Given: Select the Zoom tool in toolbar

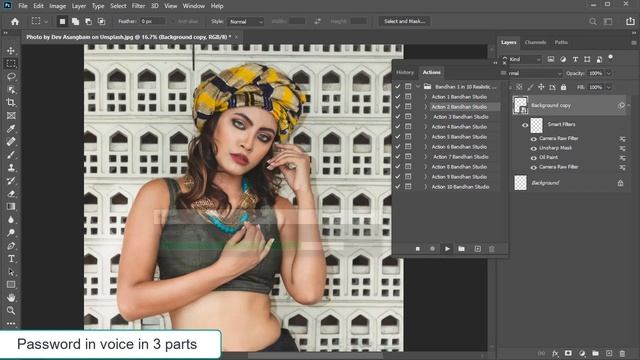Looking at the screenshot, I should point(11,311).
